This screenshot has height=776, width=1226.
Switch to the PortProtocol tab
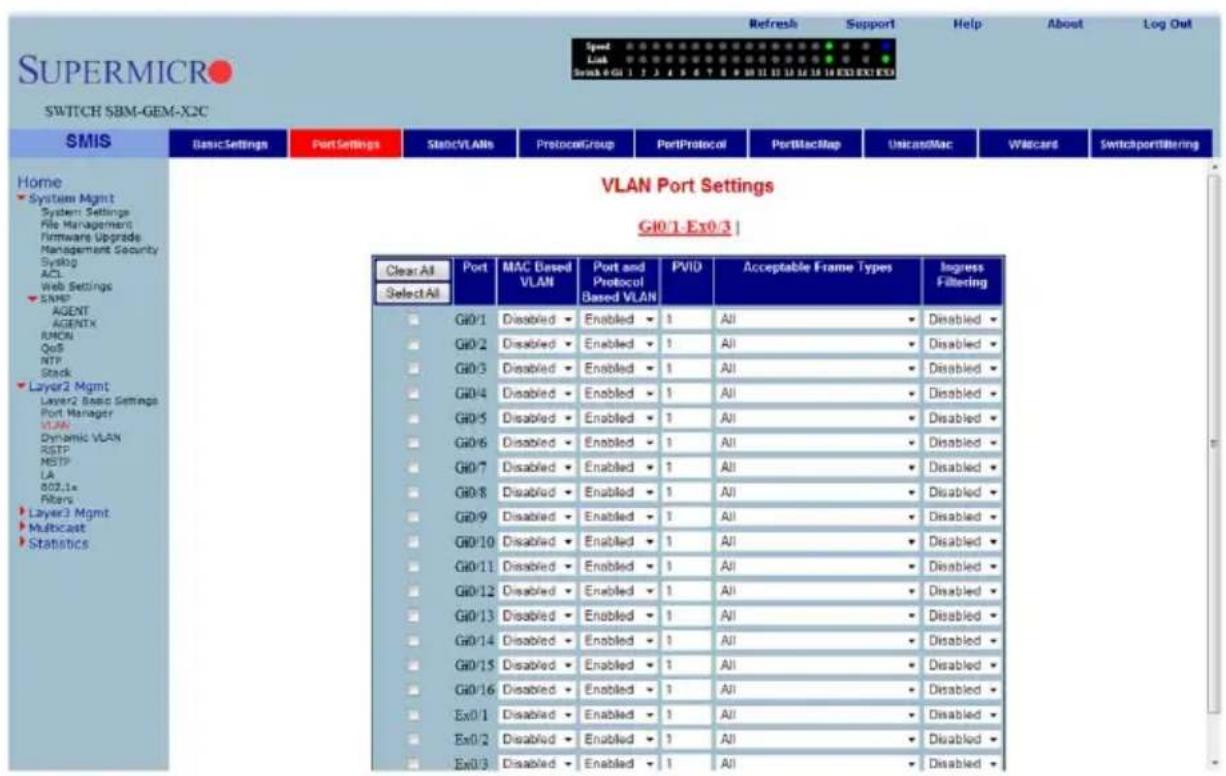pyautogui.click(x=691, y=146)
